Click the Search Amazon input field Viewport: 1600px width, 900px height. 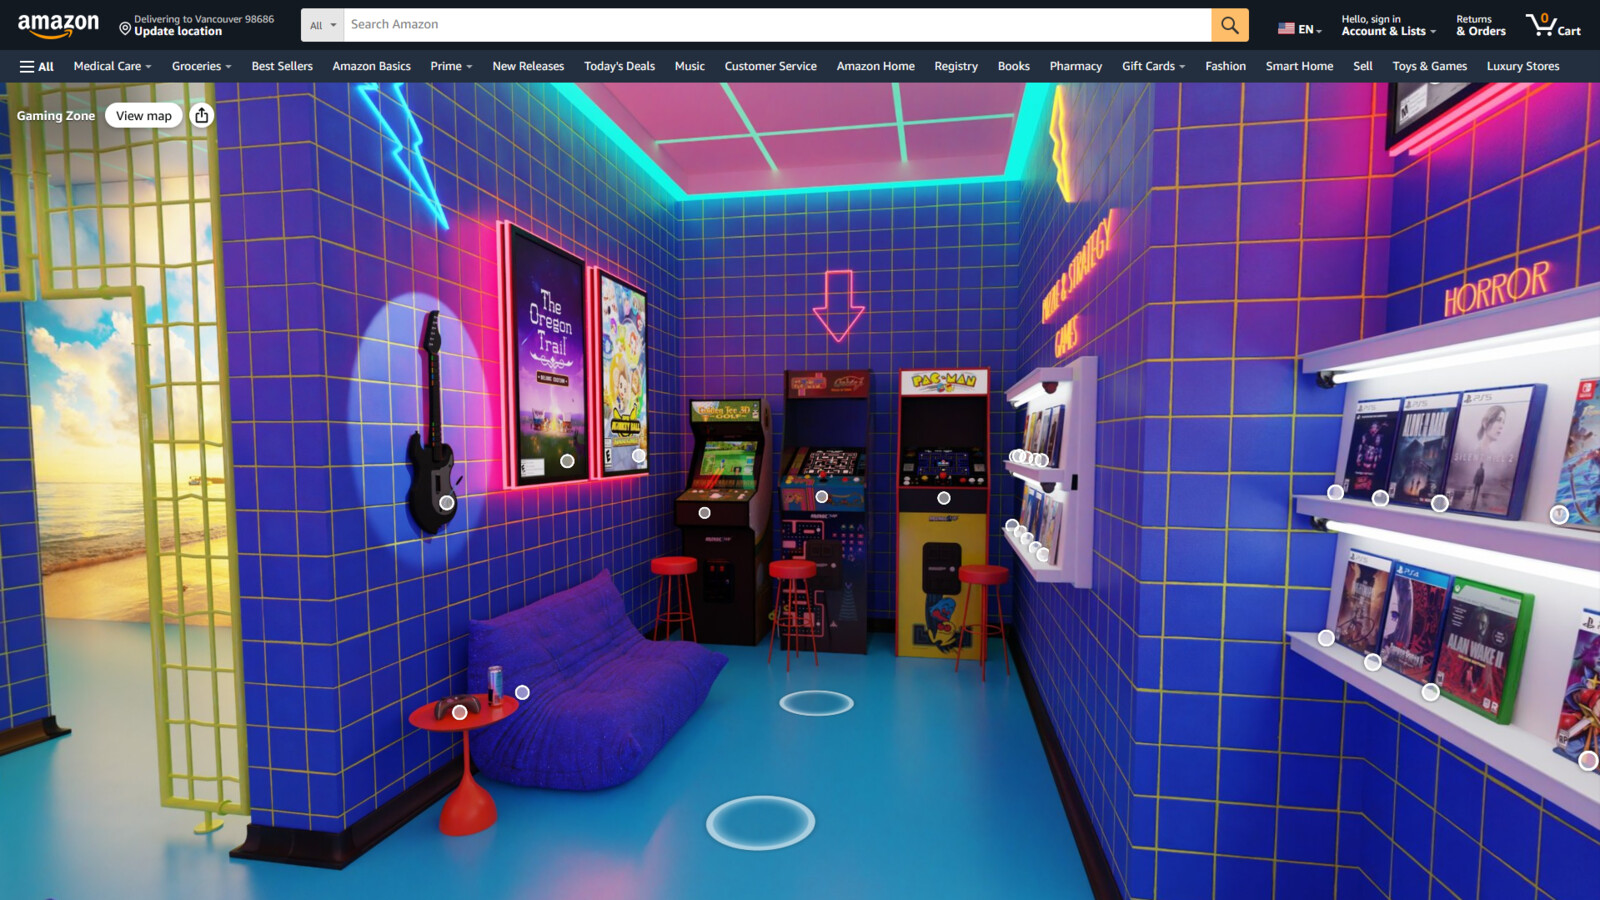[x=777, y=25]
